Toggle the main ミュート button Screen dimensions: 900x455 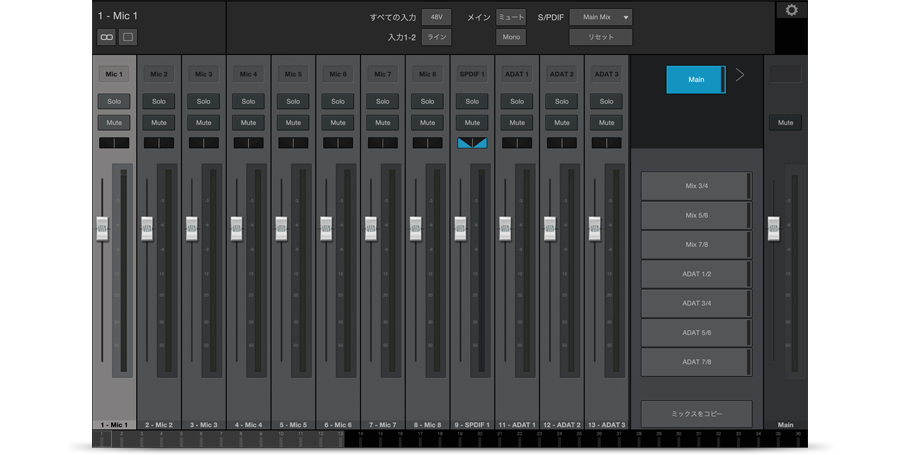click(511, 17)
